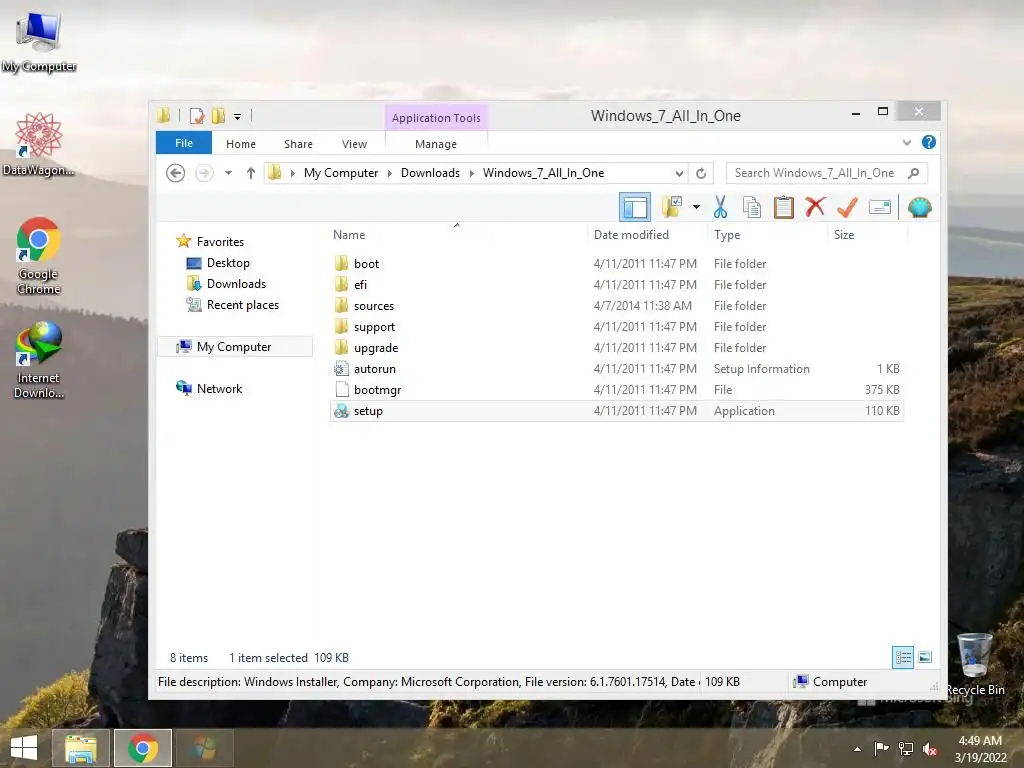Select the autorun setup information file
Screen dimensions: 1024x768
click(x=617, y=369)
